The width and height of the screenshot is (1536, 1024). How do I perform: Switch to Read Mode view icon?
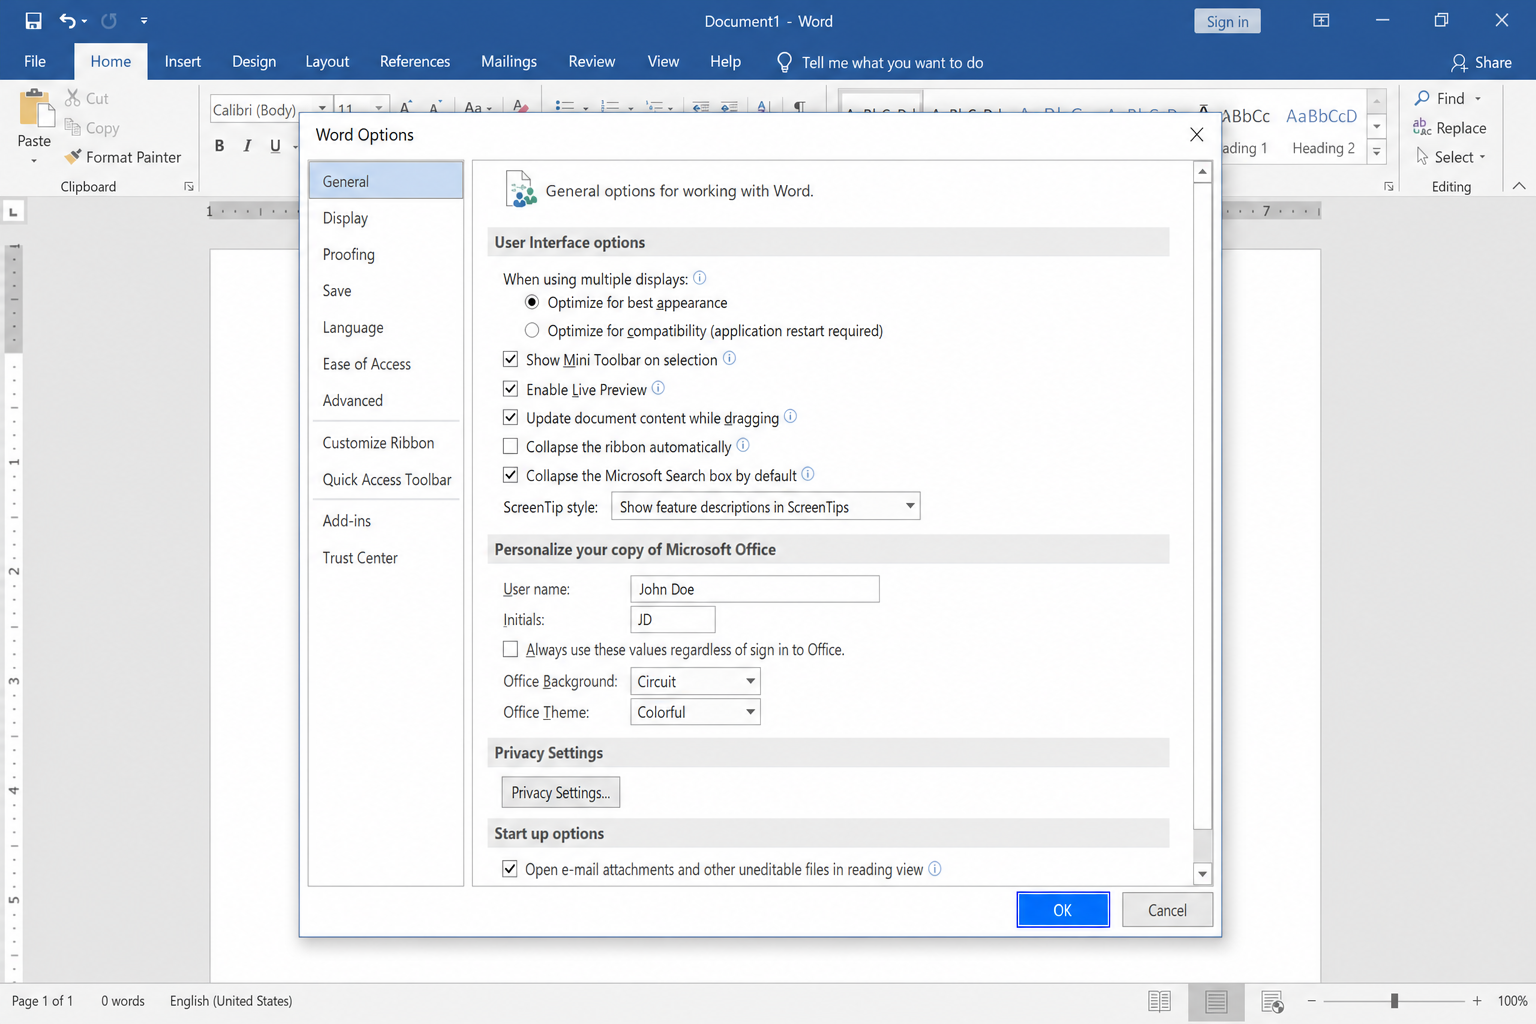[1160, 1001]
